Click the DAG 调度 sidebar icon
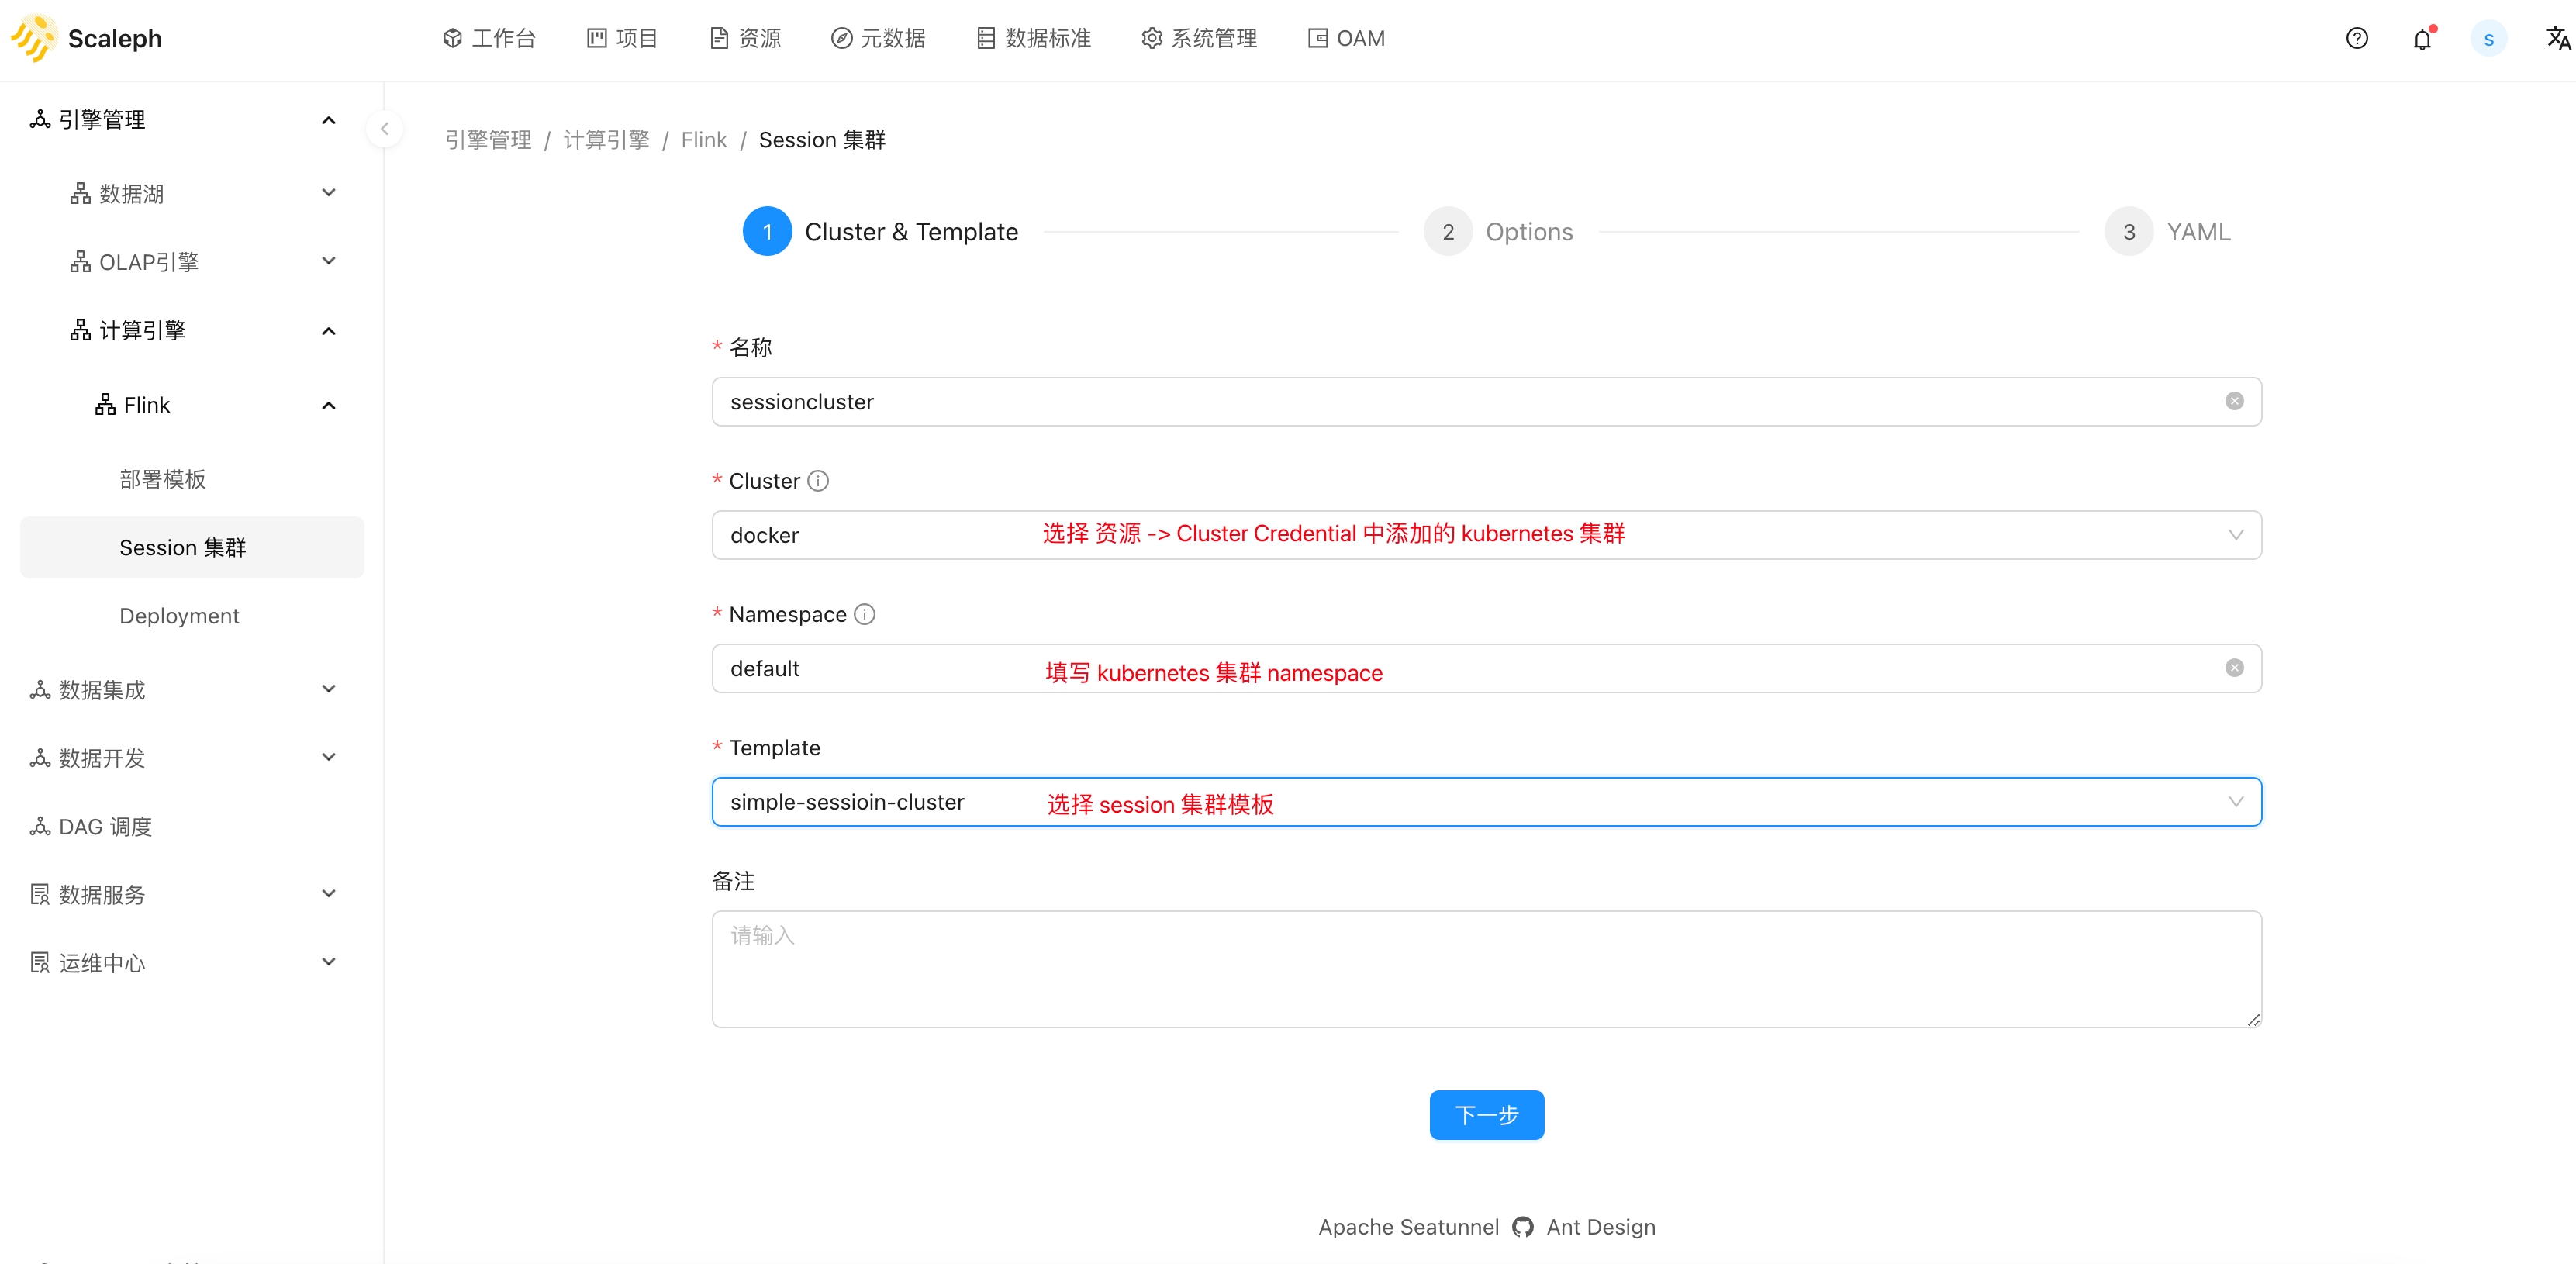This screenshot has width=2576, height=1264. pos(40,827)
